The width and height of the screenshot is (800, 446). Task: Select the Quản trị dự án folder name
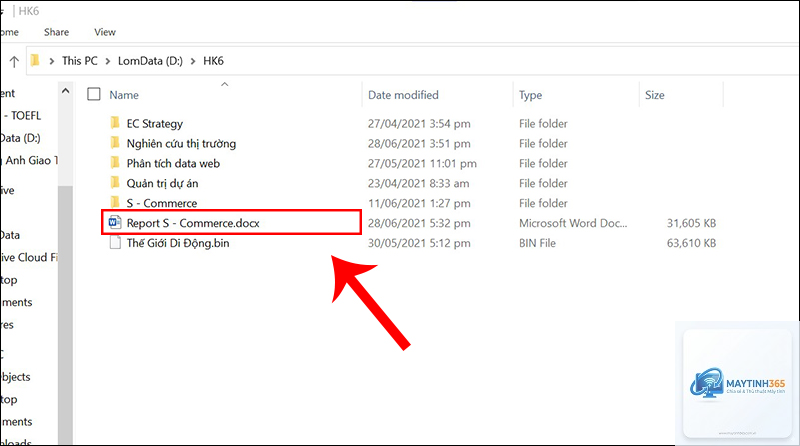tap(162, 183)
